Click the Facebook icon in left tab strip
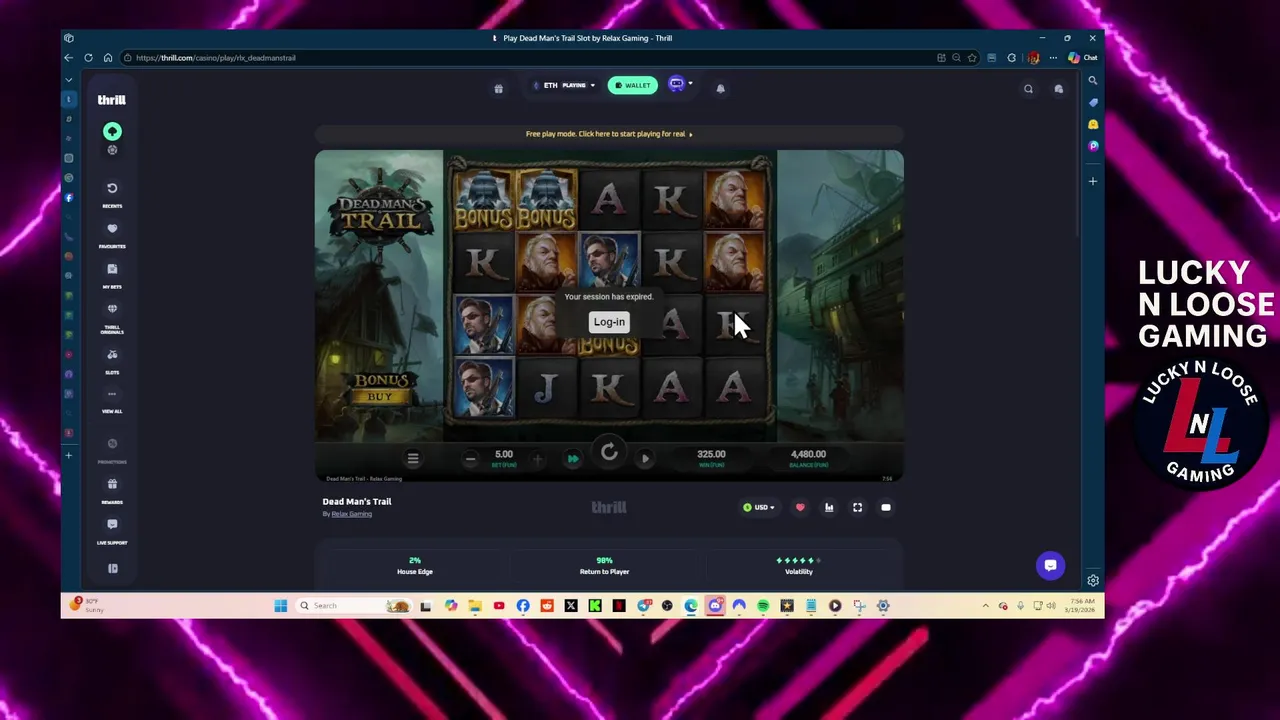Screen dimensions: 1280x720 69,198
